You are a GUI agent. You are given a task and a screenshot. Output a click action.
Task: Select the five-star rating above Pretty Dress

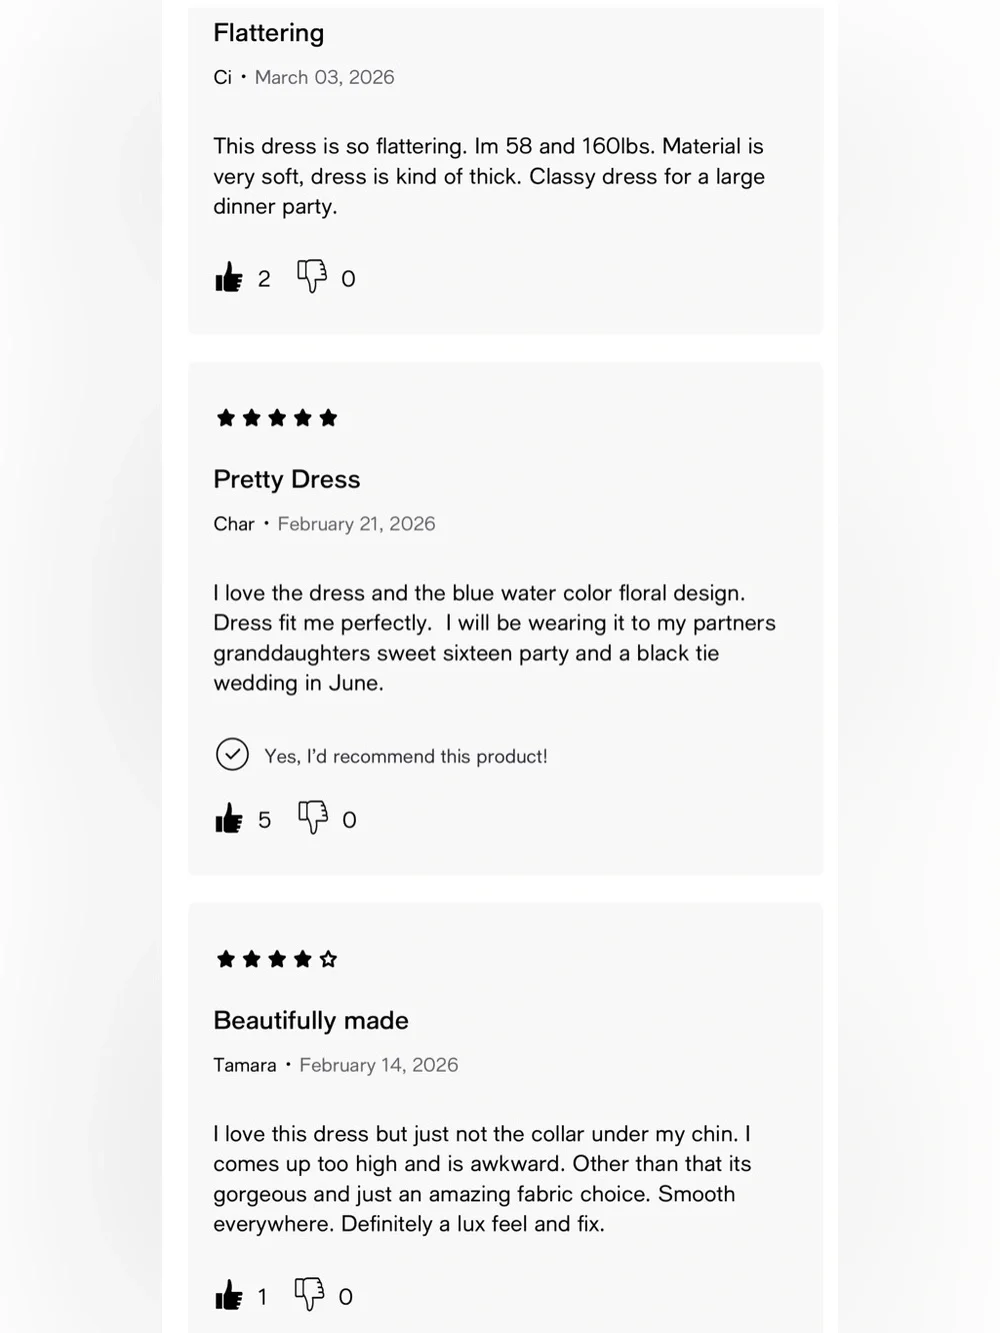[x=277, y=418]
